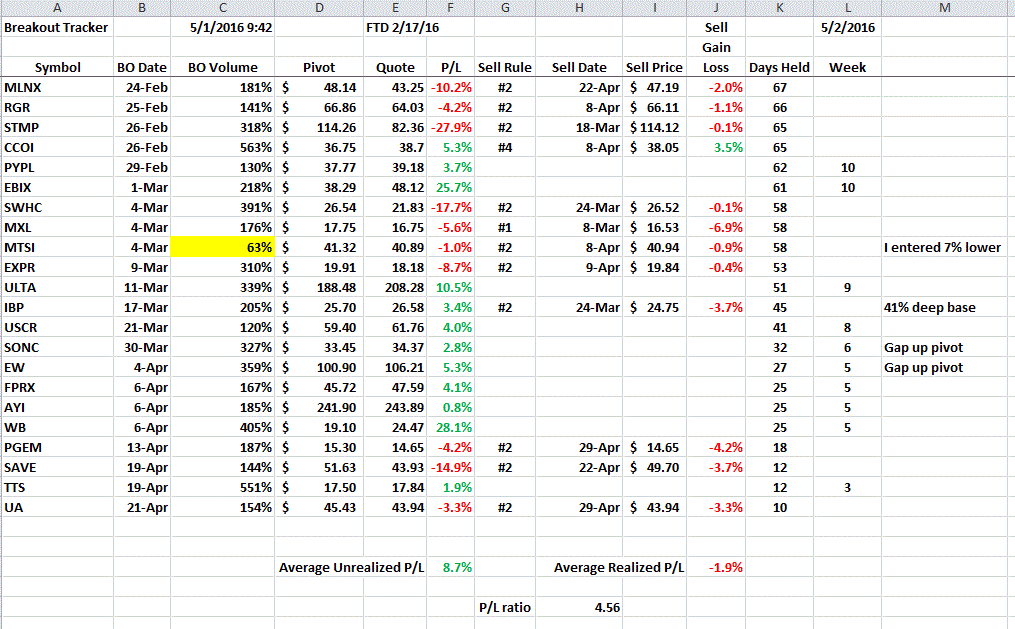Select the SWHC symbol cell
This screenshot has height=629, width=1015.
point(57,208)
